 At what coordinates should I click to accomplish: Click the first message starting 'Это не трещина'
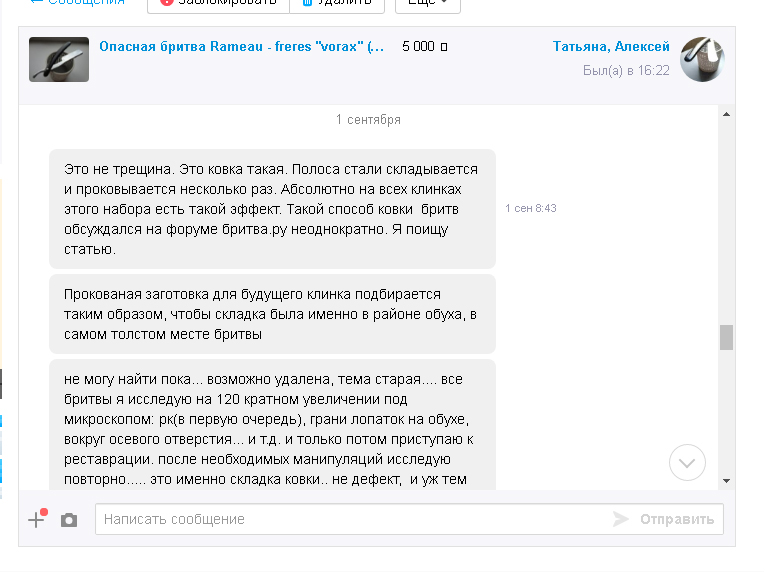point(272,209)
